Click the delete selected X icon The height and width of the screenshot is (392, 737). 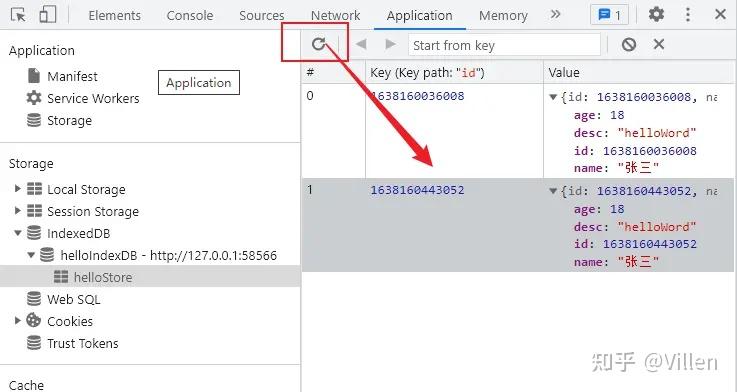[x=659, y=44]
